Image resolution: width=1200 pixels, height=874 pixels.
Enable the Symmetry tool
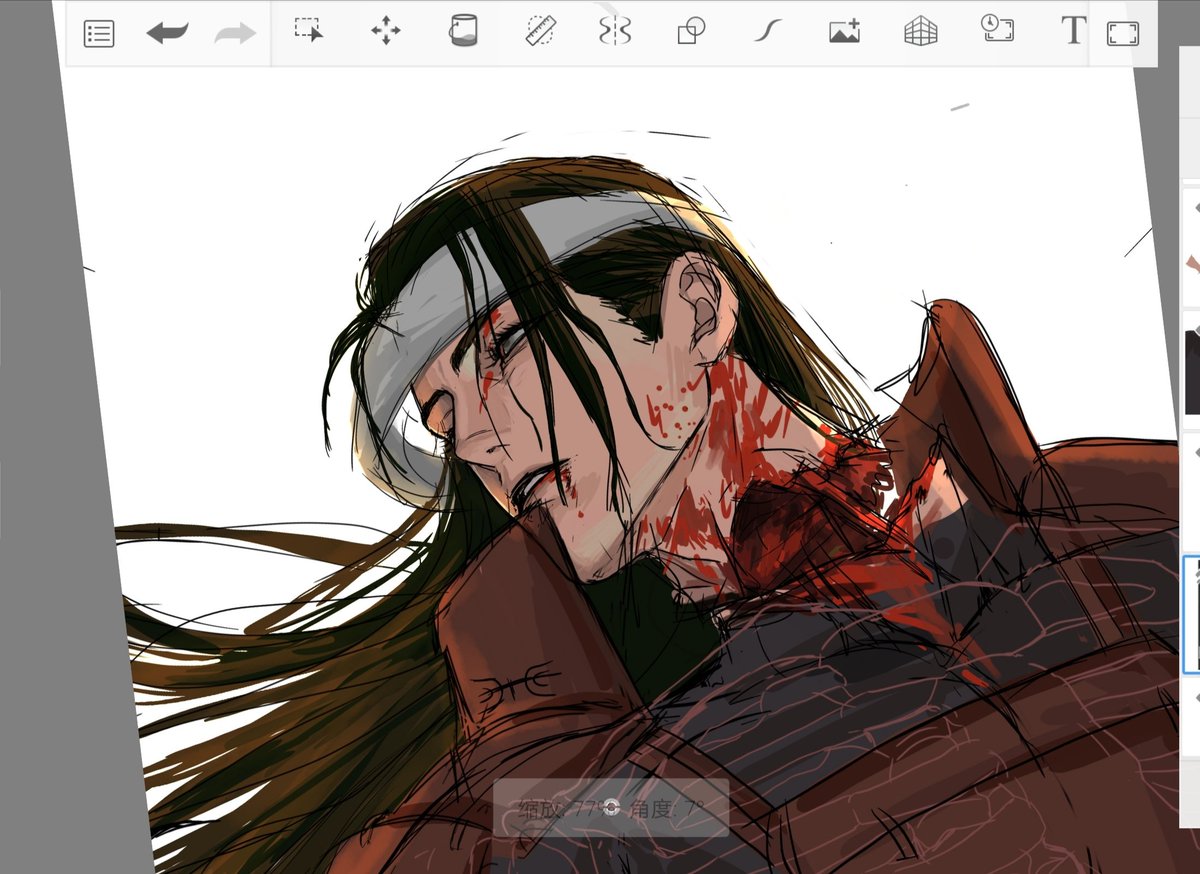pyautogui.click(x=615, y=30)
